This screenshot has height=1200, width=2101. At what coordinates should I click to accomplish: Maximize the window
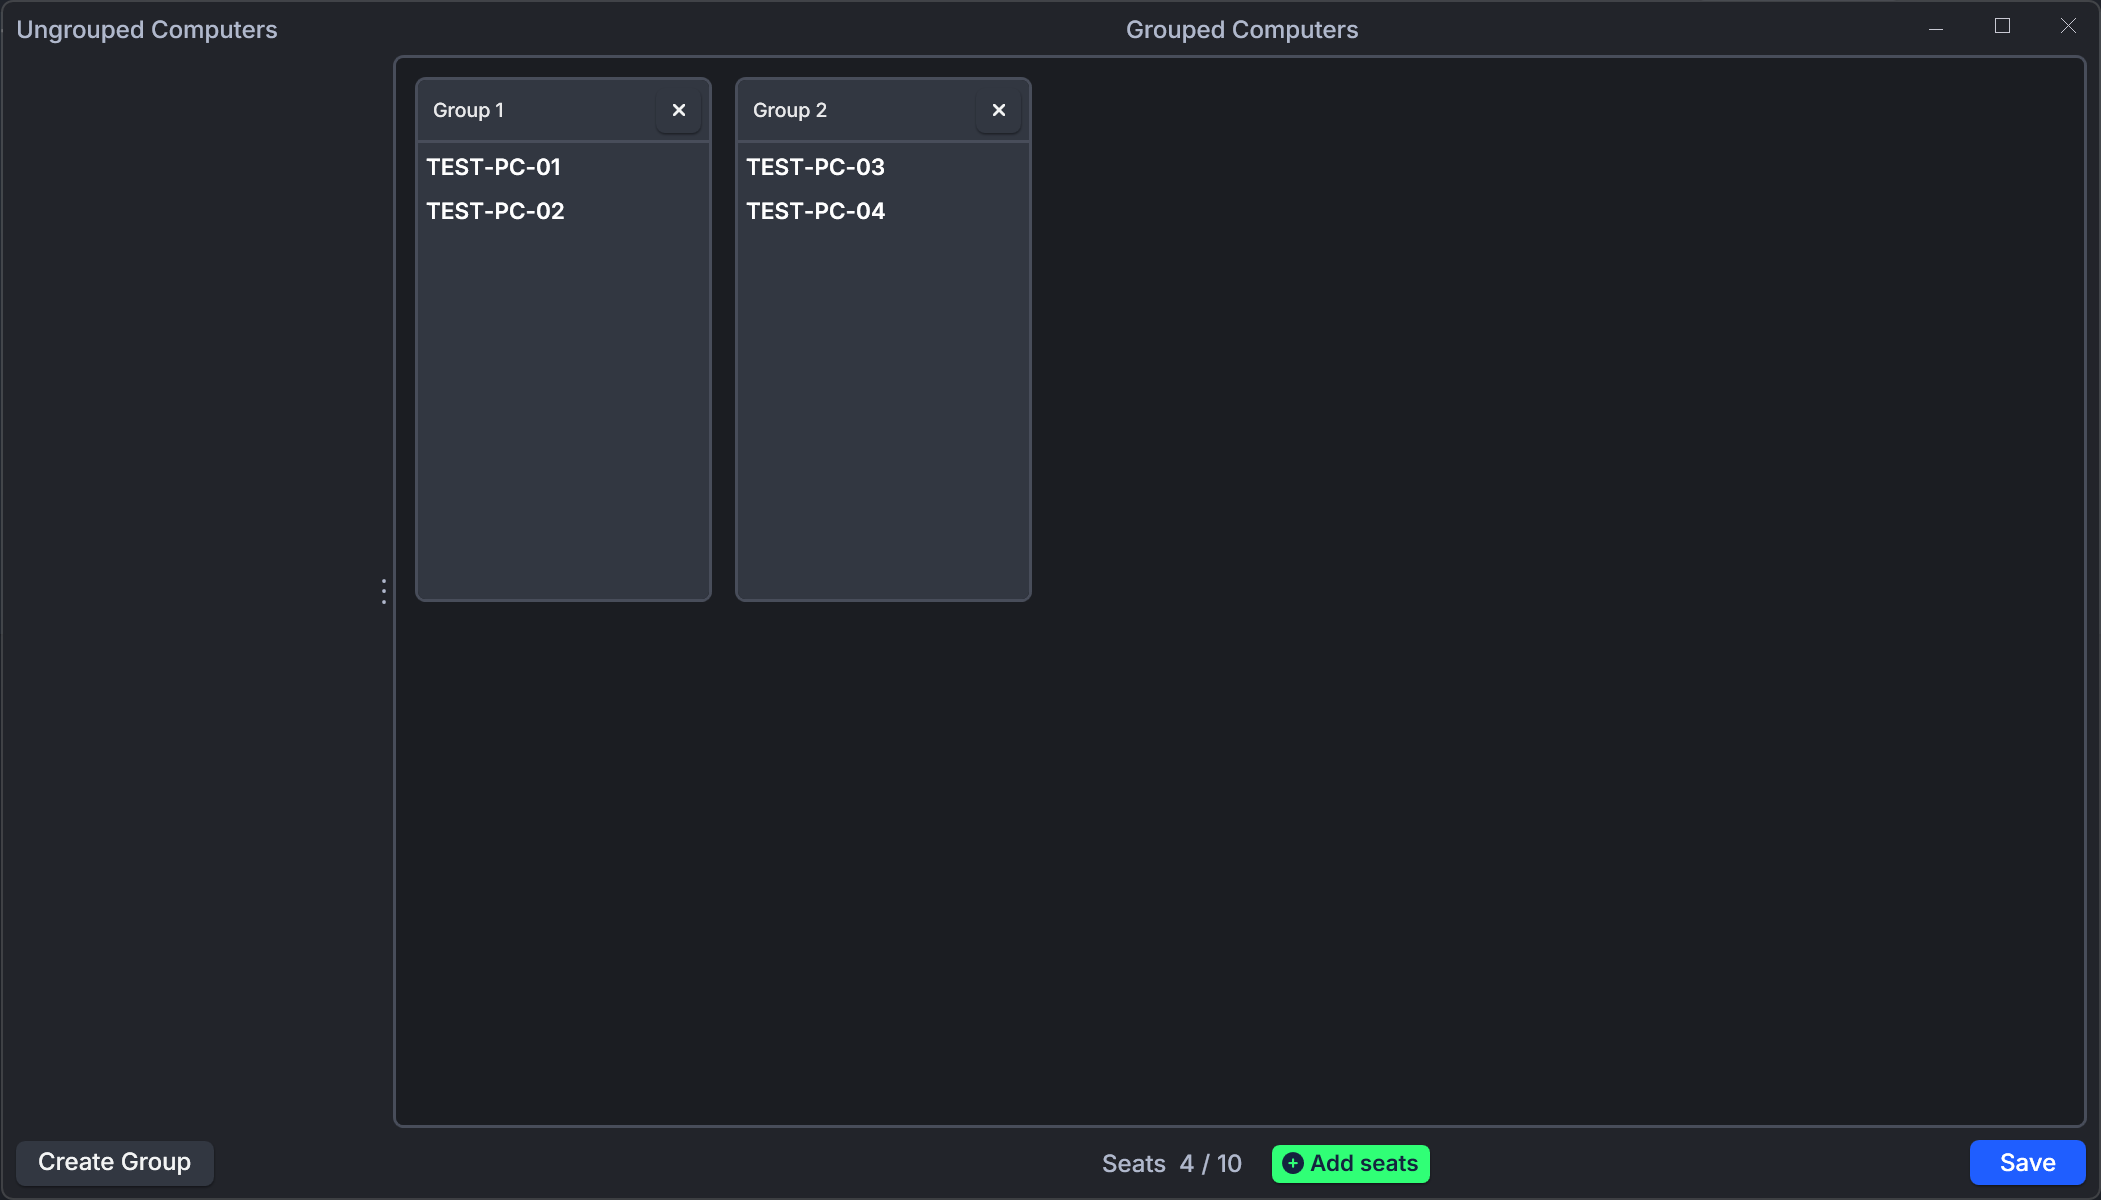[2002, 26]
